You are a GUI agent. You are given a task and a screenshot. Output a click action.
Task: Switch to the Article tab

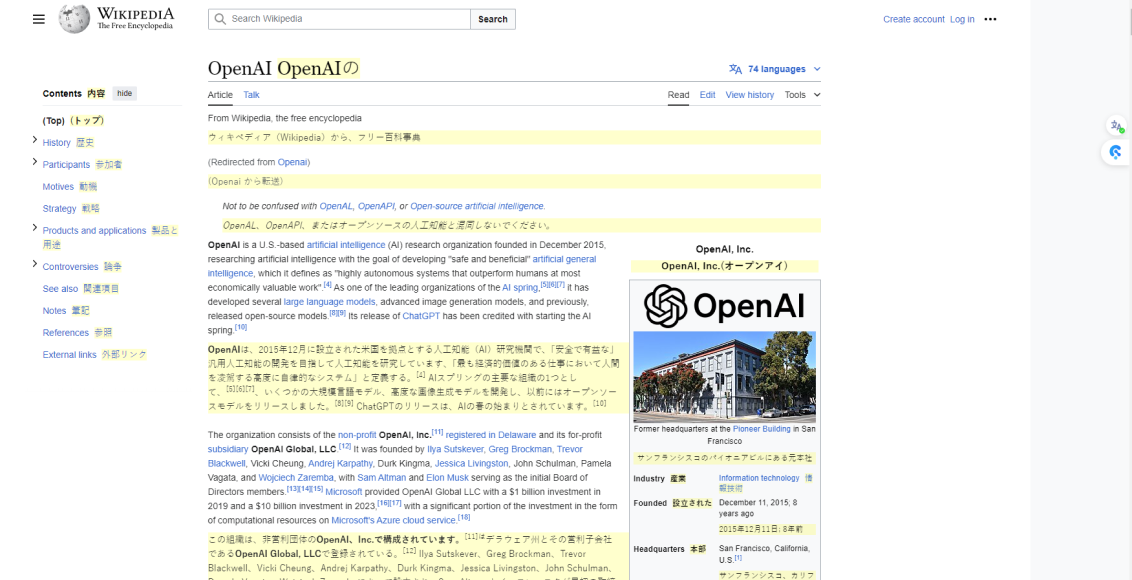pos(220,95)
